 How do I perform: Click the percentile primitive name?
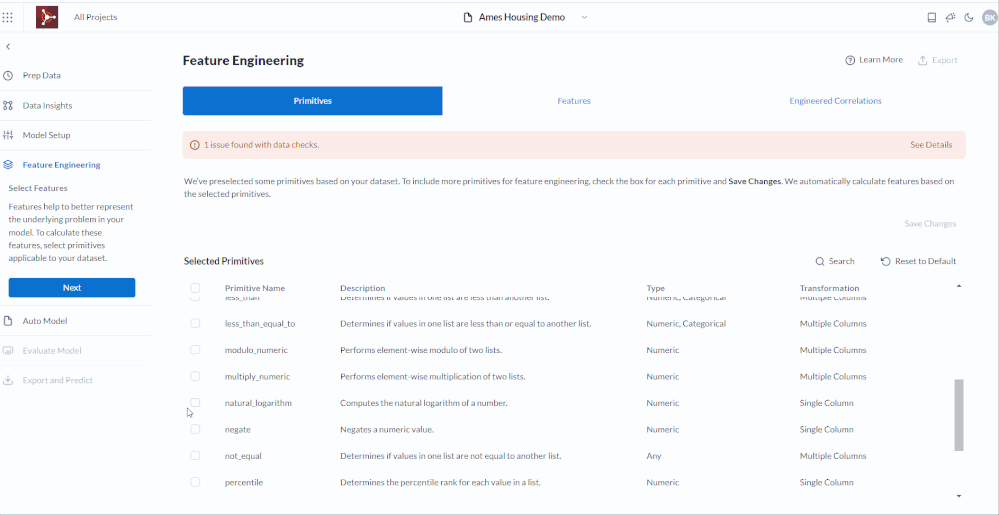[x=244, y=482]
